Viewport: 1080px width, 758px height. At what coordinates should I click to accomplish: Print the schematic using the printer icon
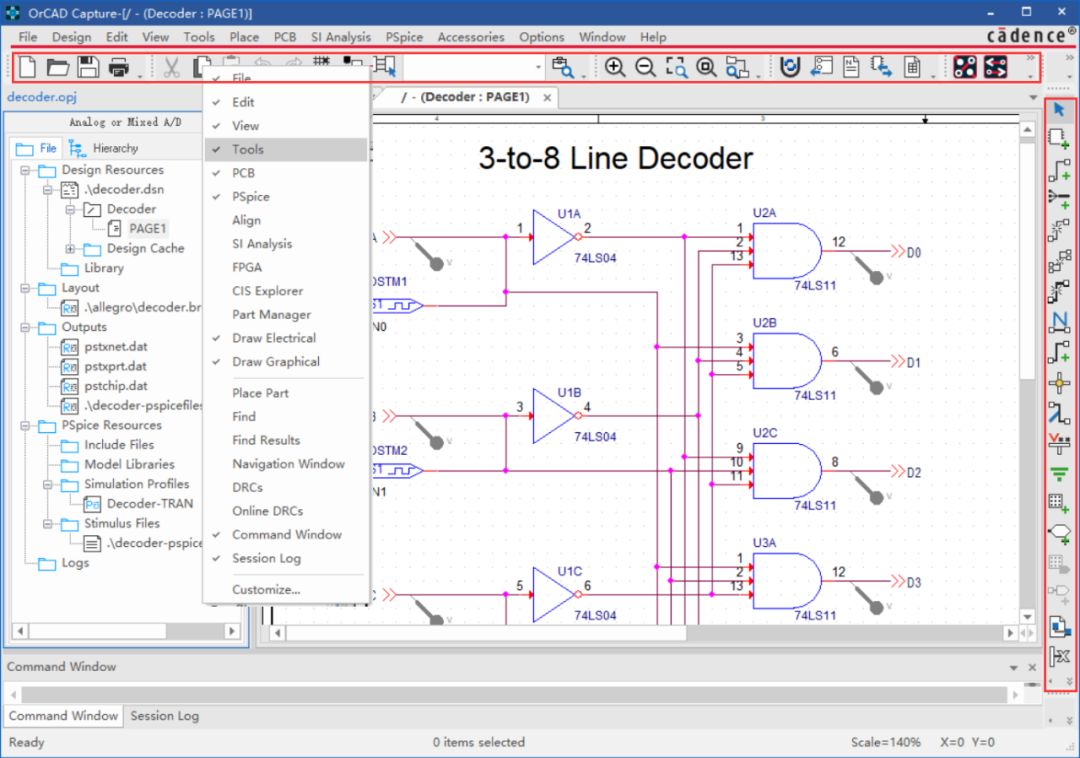(x=118, y=67)
